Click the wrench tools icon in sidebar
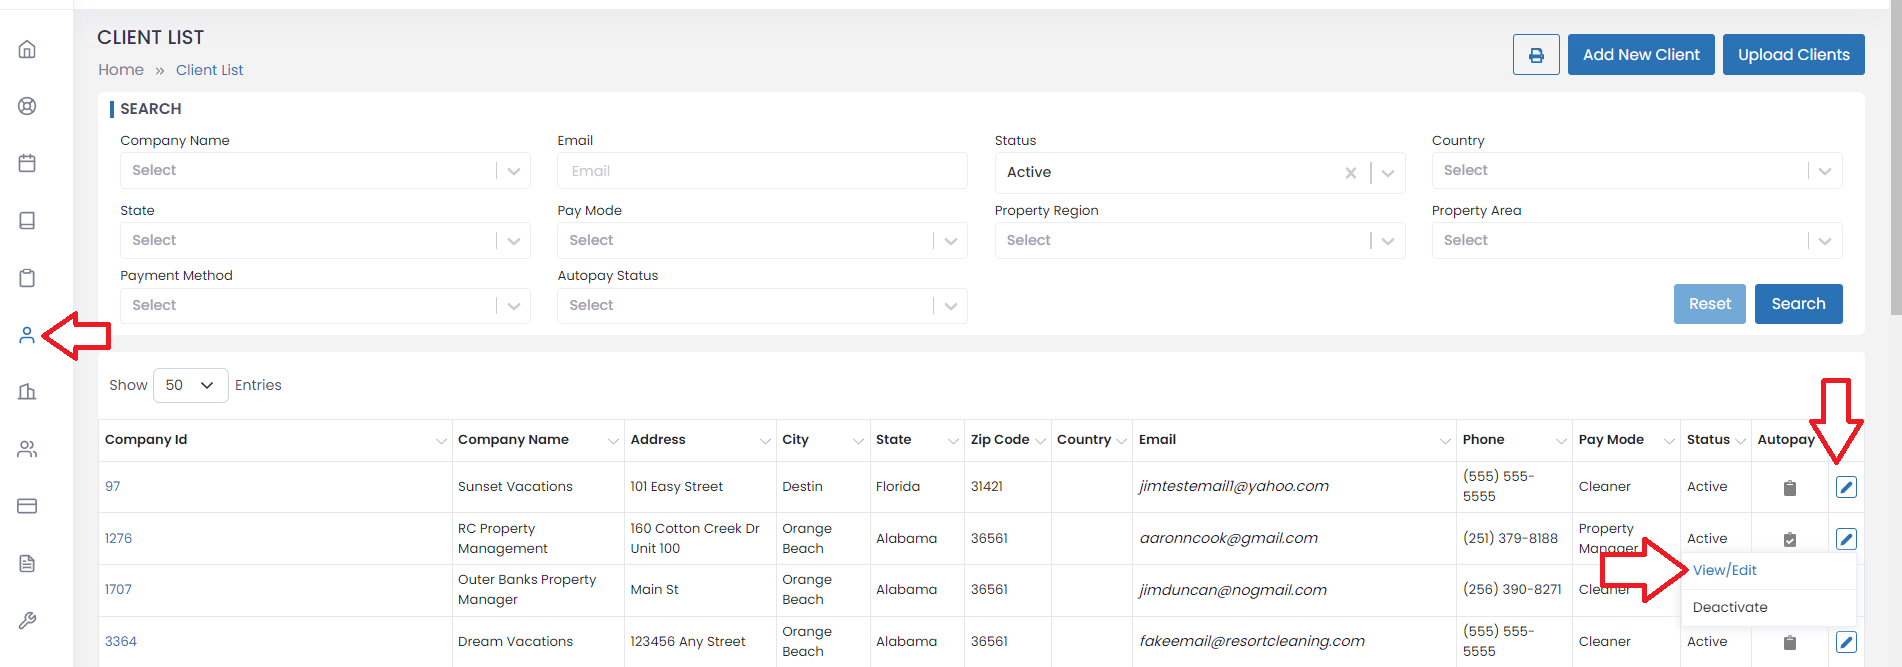Viewport: 1902px width, 667px height. pyautogui.click(x=27, y=621)
